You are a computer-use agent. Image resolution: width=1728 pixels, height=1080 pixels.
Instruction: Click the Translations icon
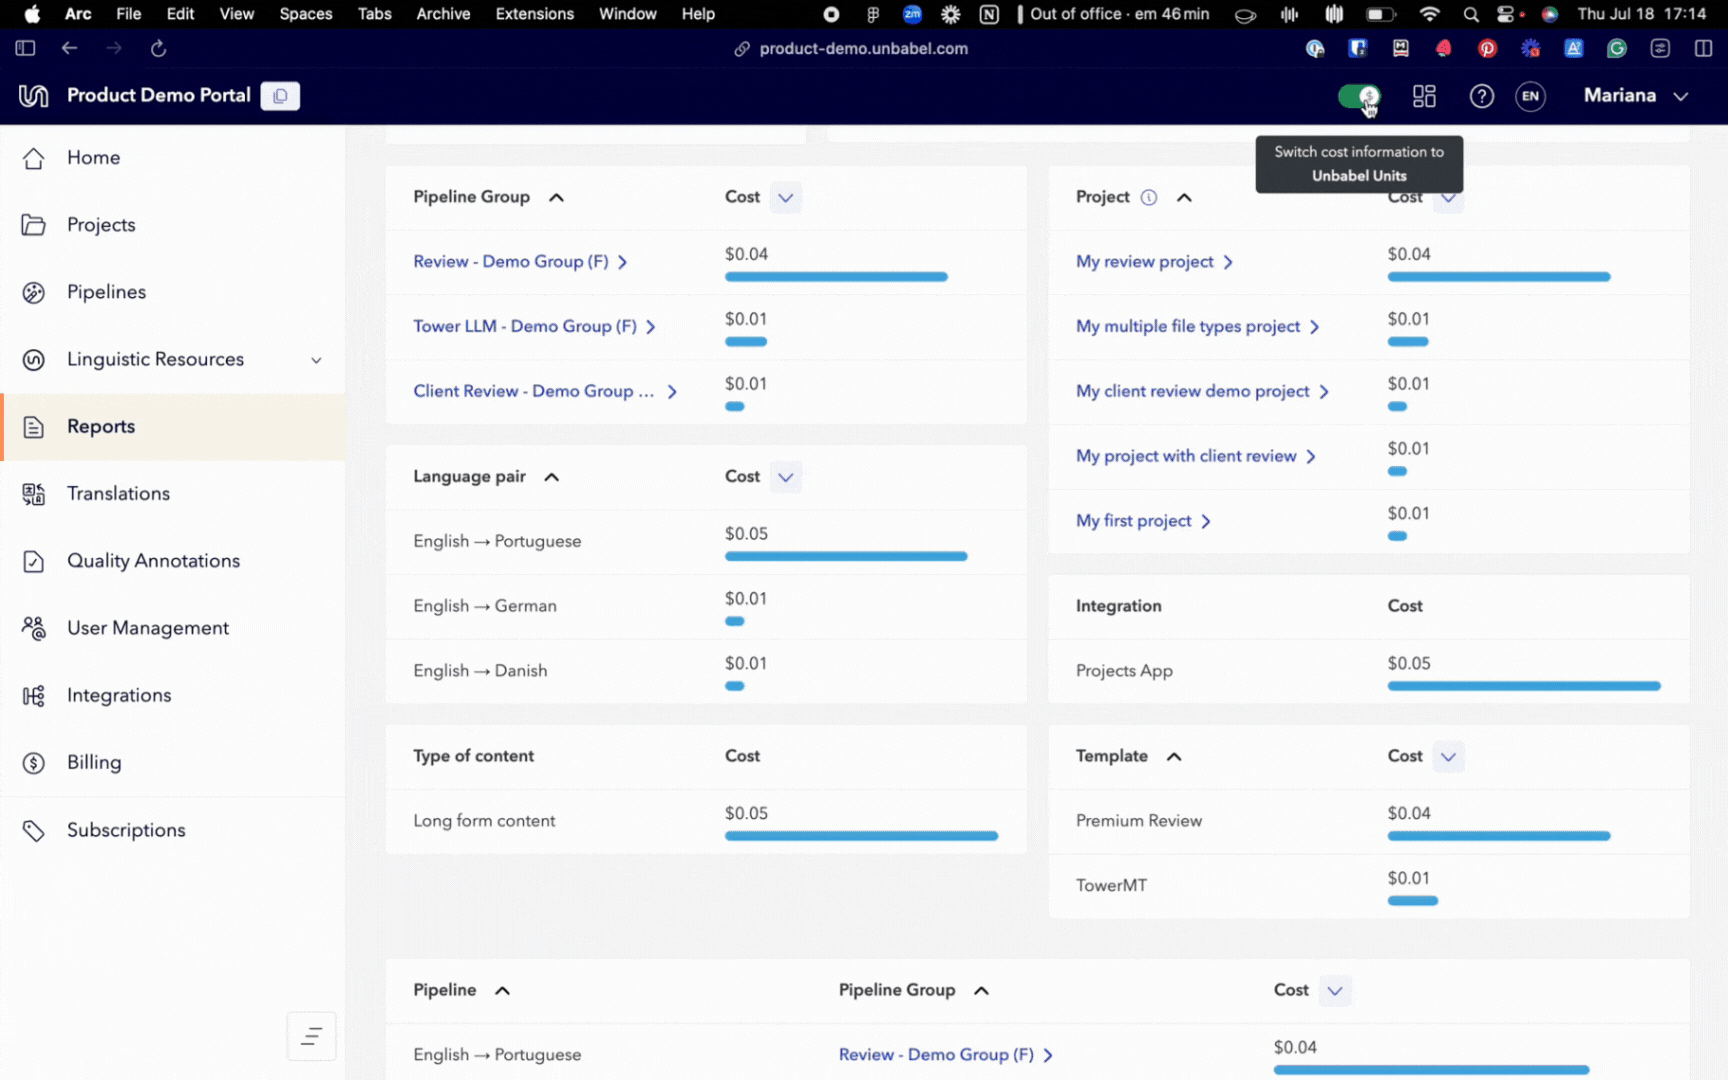point(33,494)
